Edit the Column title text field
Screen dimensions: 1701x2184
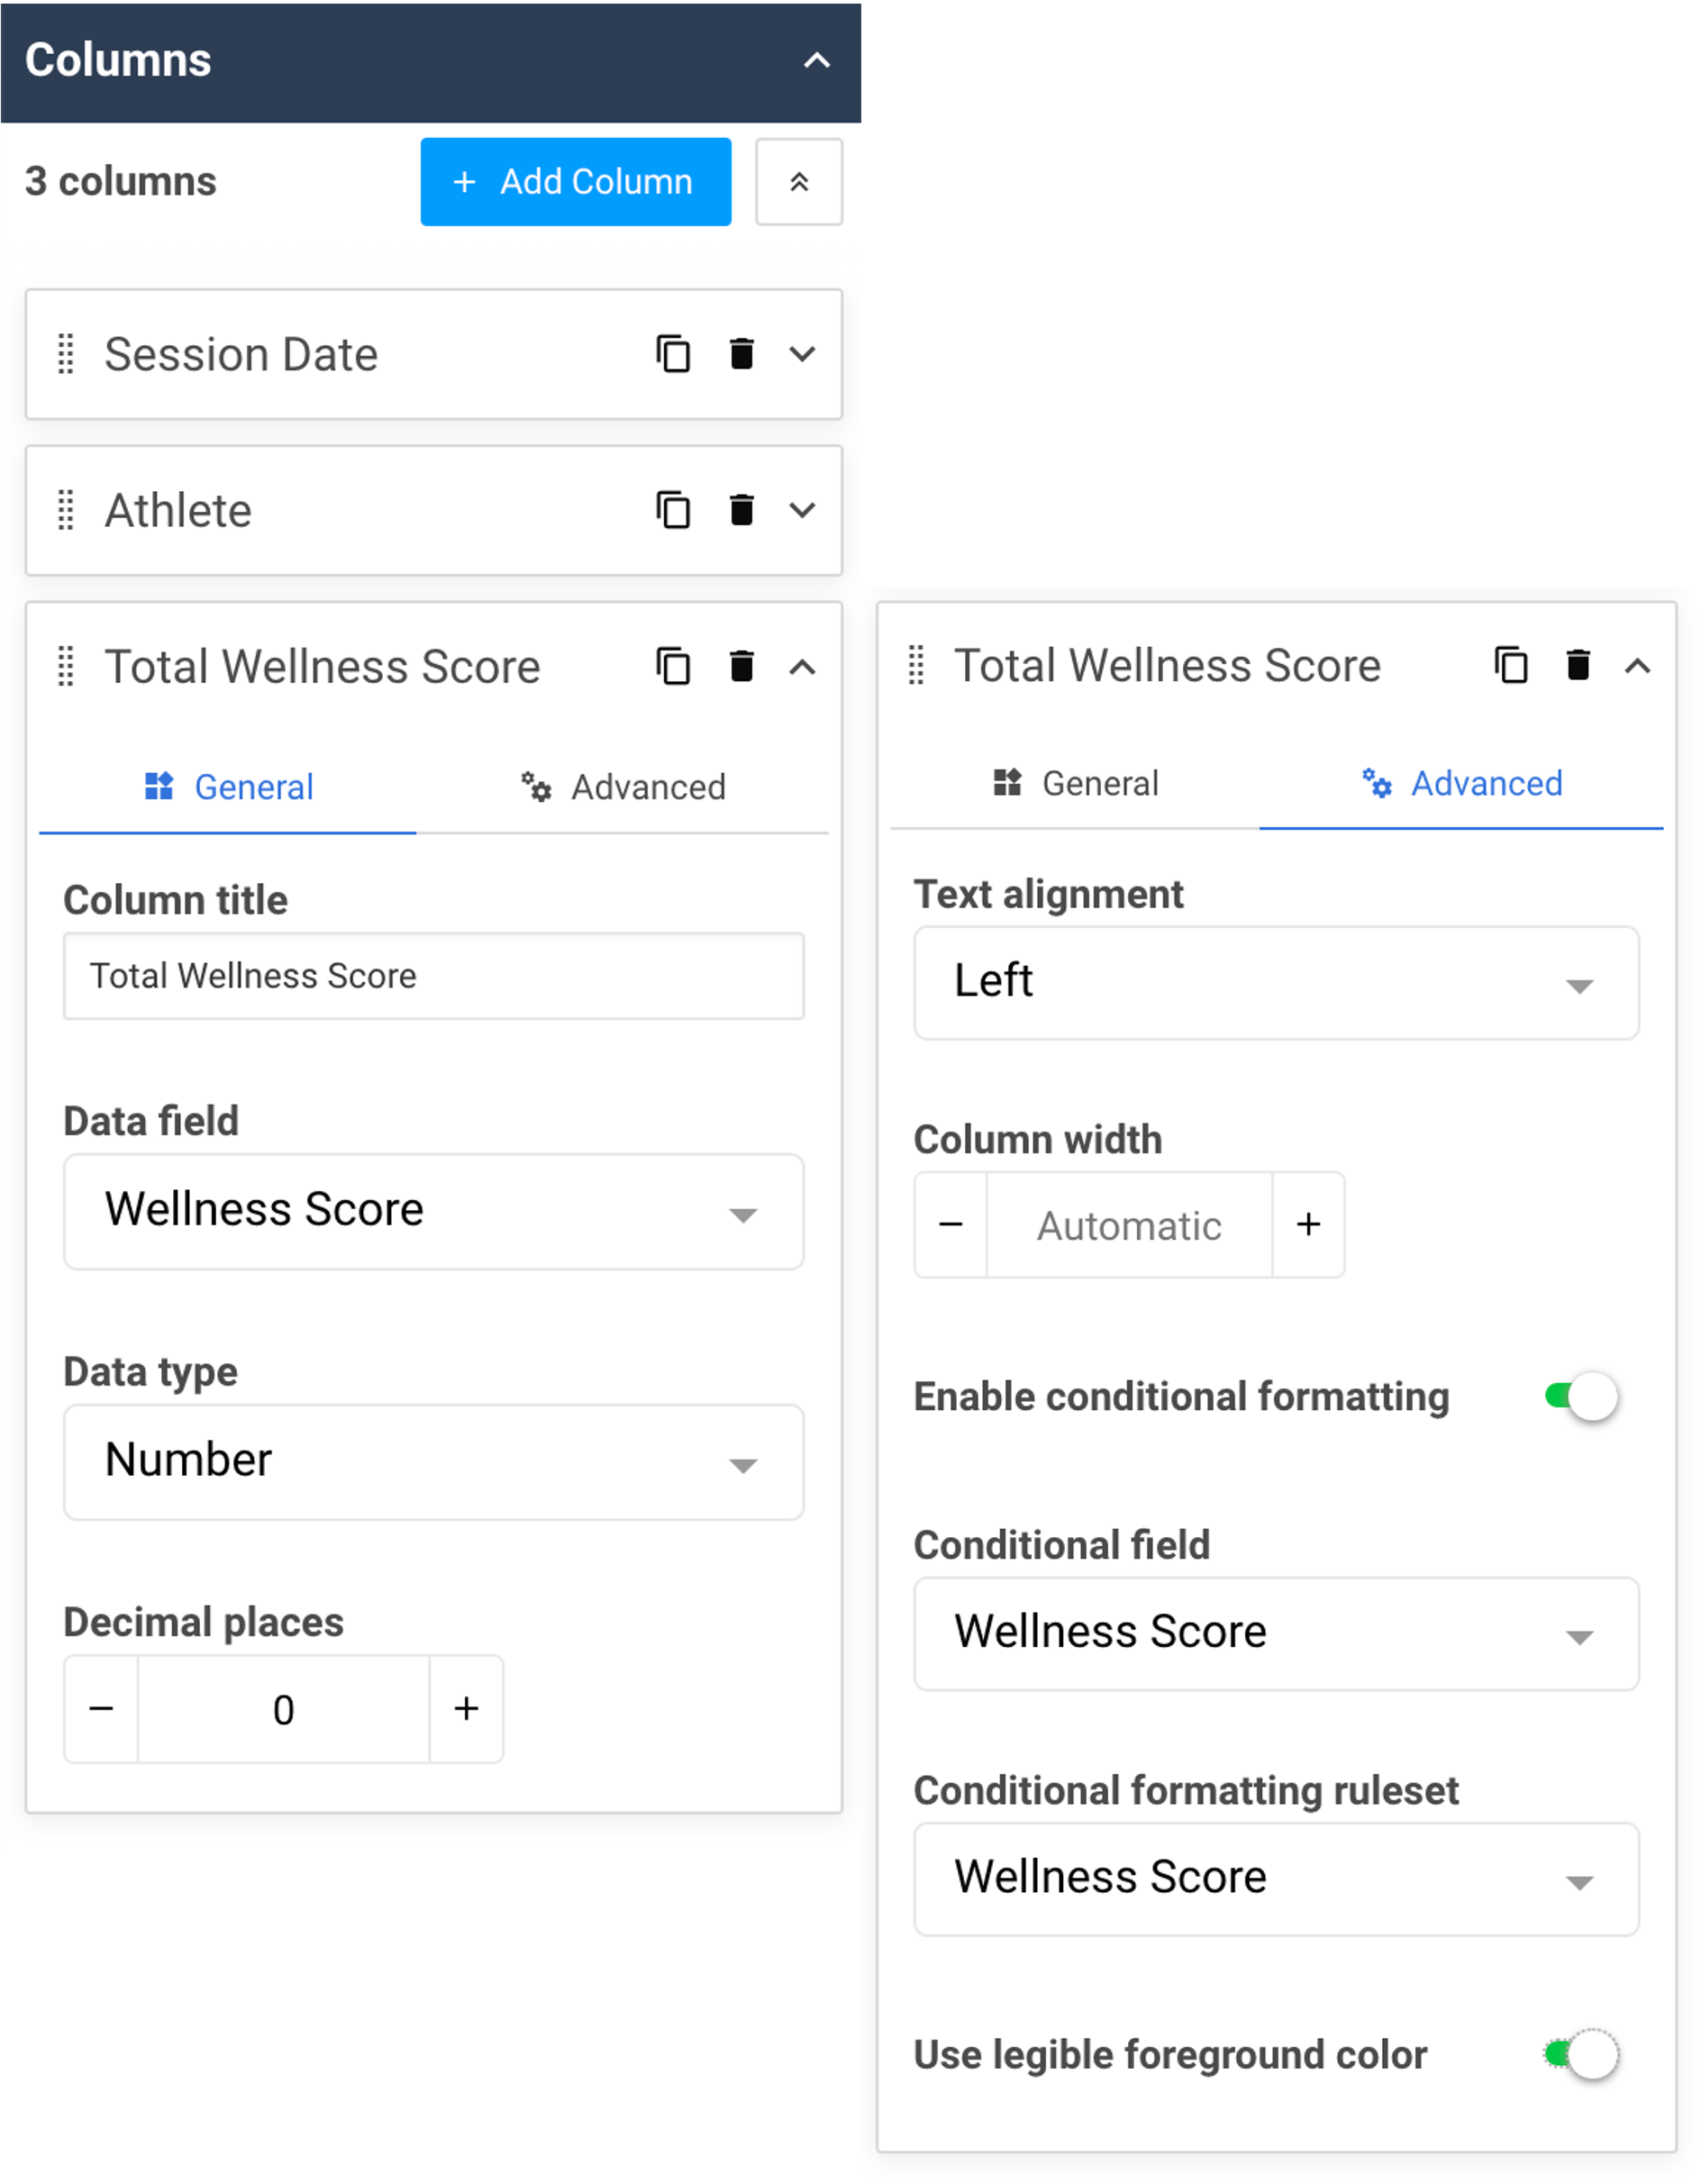[x=433, y=976]
